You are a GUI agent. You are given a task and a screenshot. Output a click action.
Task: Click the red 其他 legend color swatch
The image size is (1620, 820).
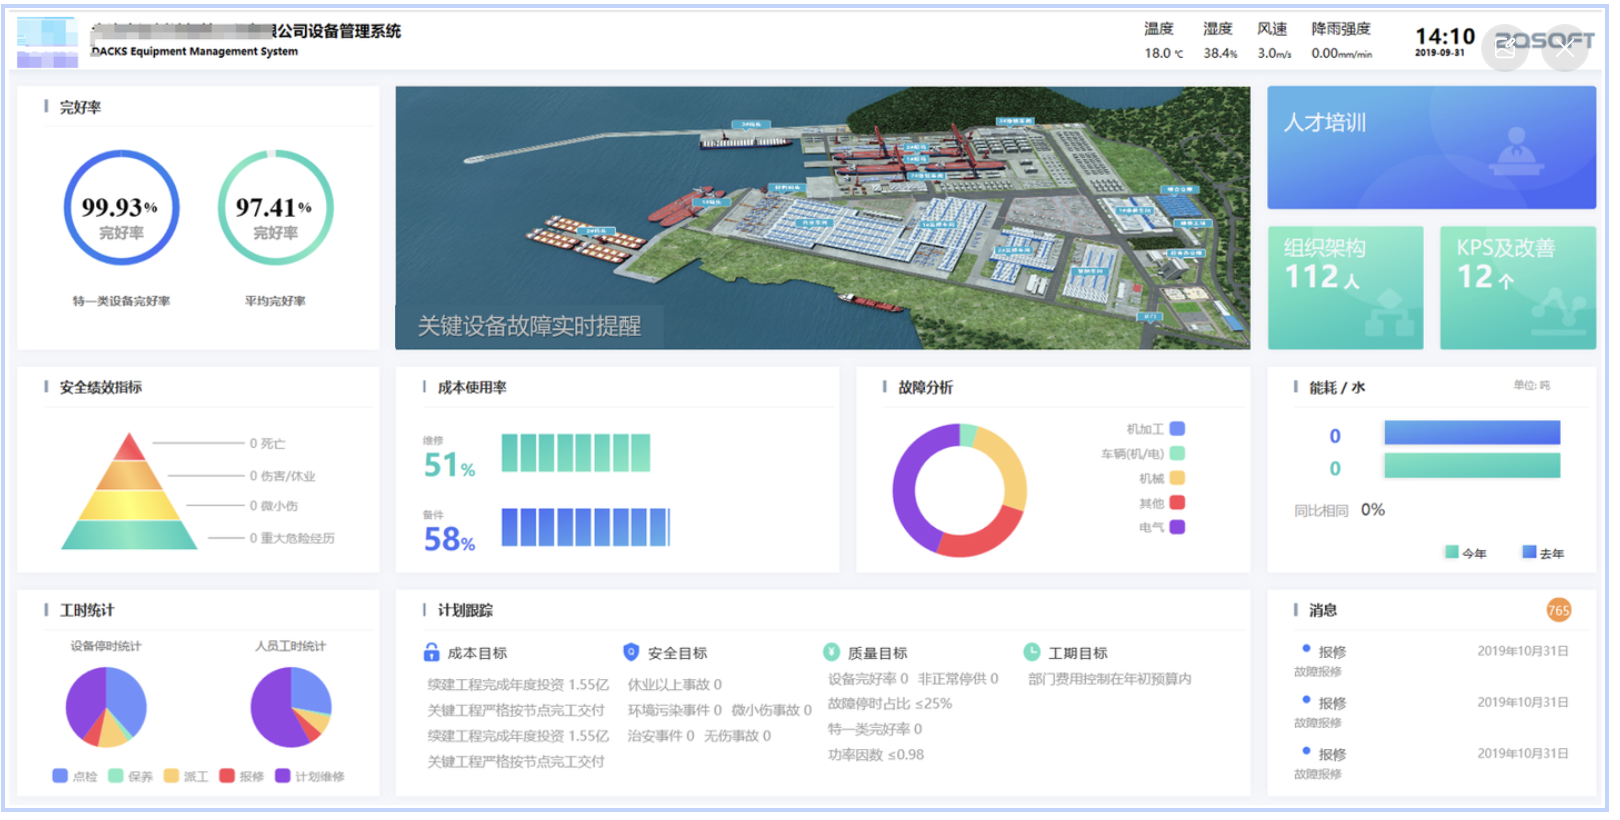pyautogui.click(x=1177, y=503)
